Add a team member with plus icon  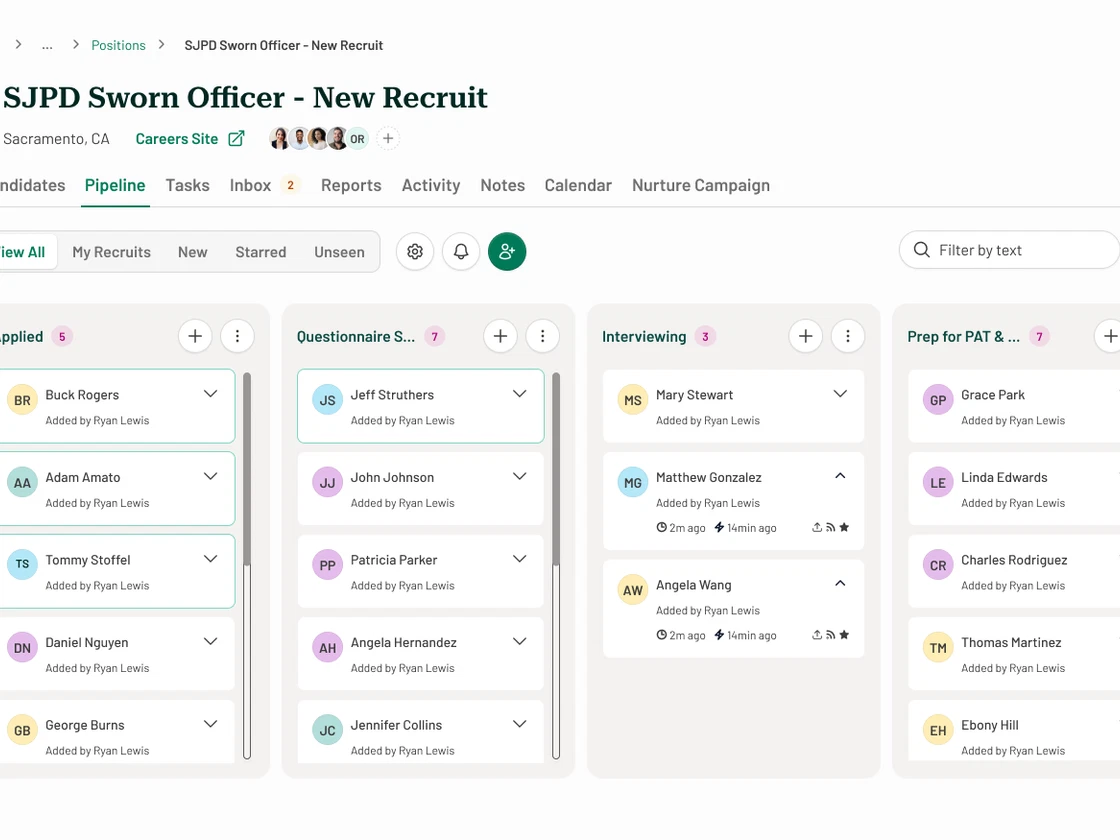[388, 139]
